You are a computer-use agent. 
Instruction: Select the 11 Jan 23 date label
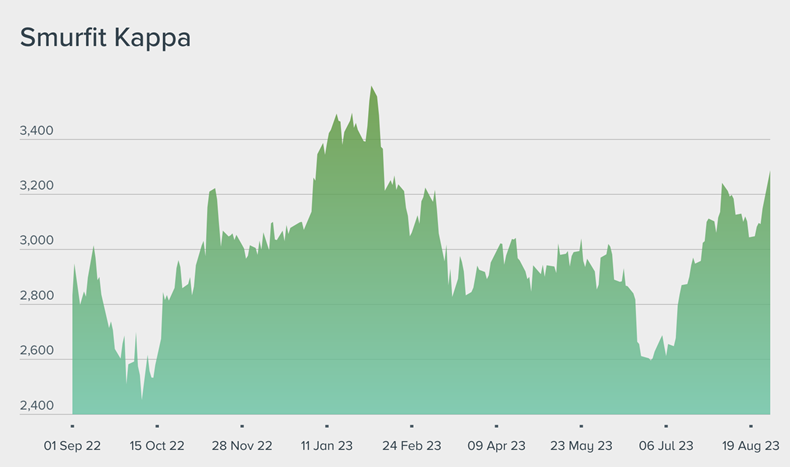click(326, 445)
